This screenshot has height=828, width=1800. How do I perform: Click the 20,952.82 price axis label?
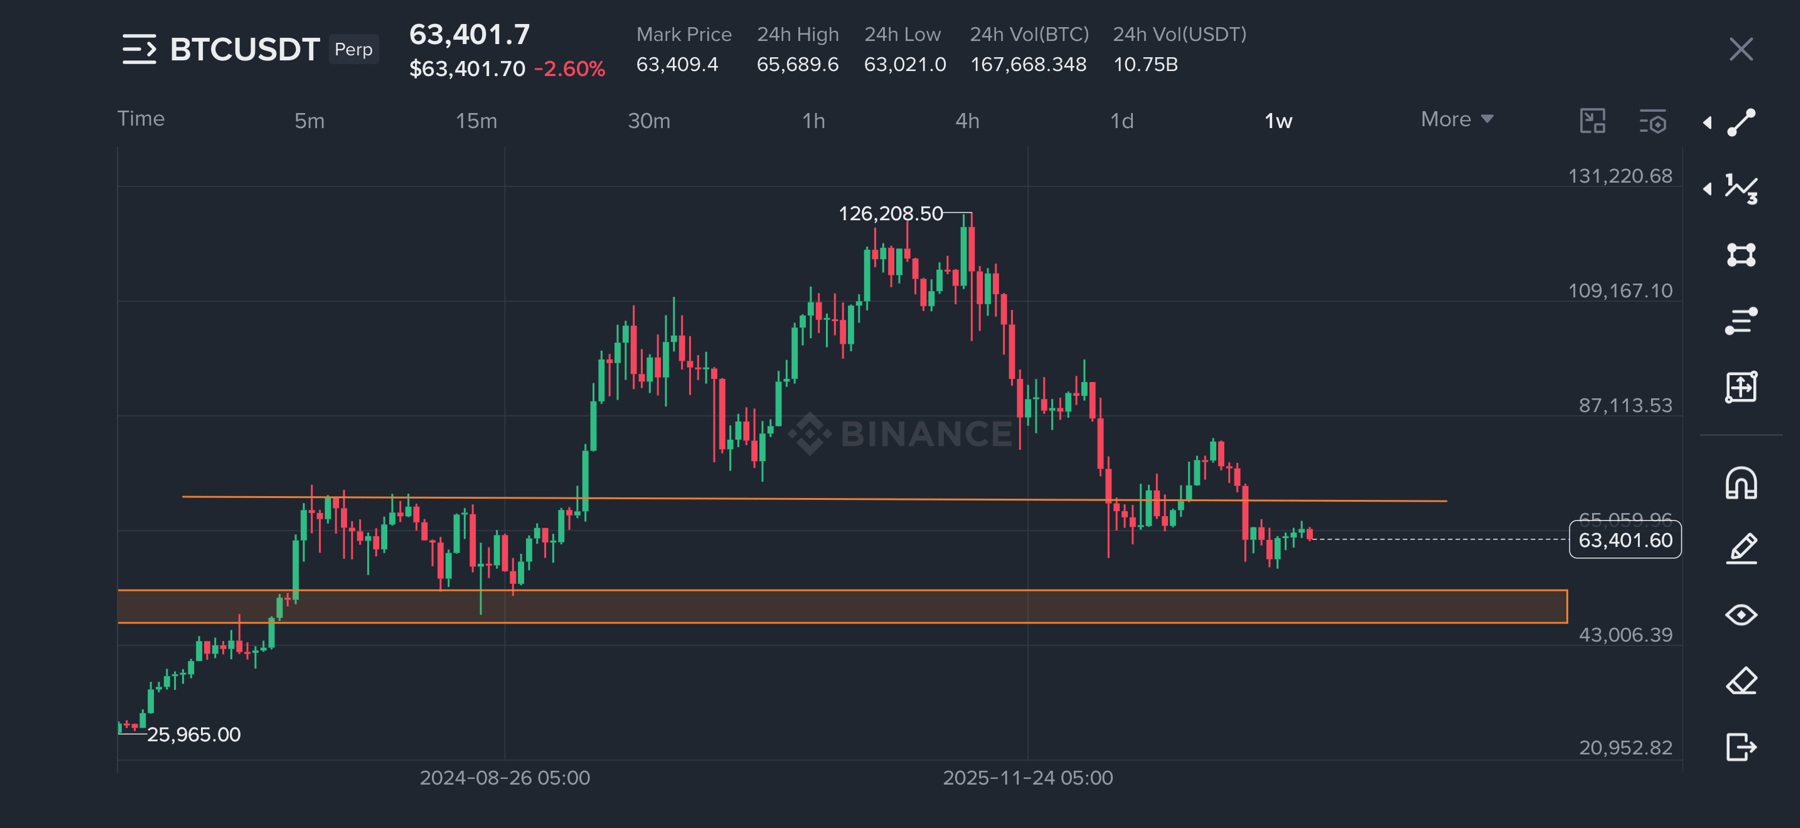(x=1625, y=748)
